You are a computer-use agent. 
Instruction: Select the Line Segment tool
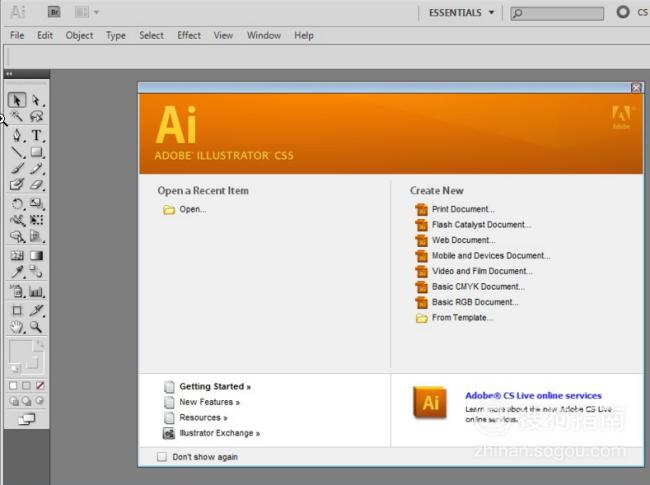17,152
